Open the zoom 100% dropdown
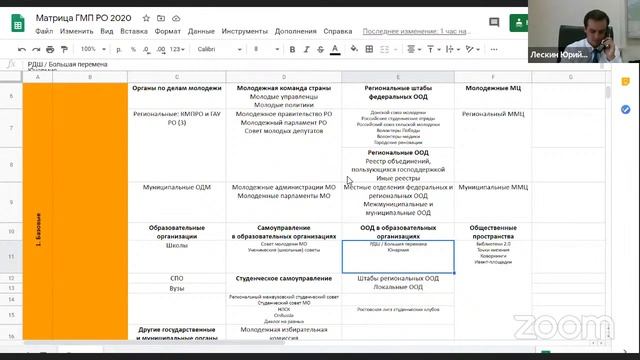 click(x=93, y=49)
